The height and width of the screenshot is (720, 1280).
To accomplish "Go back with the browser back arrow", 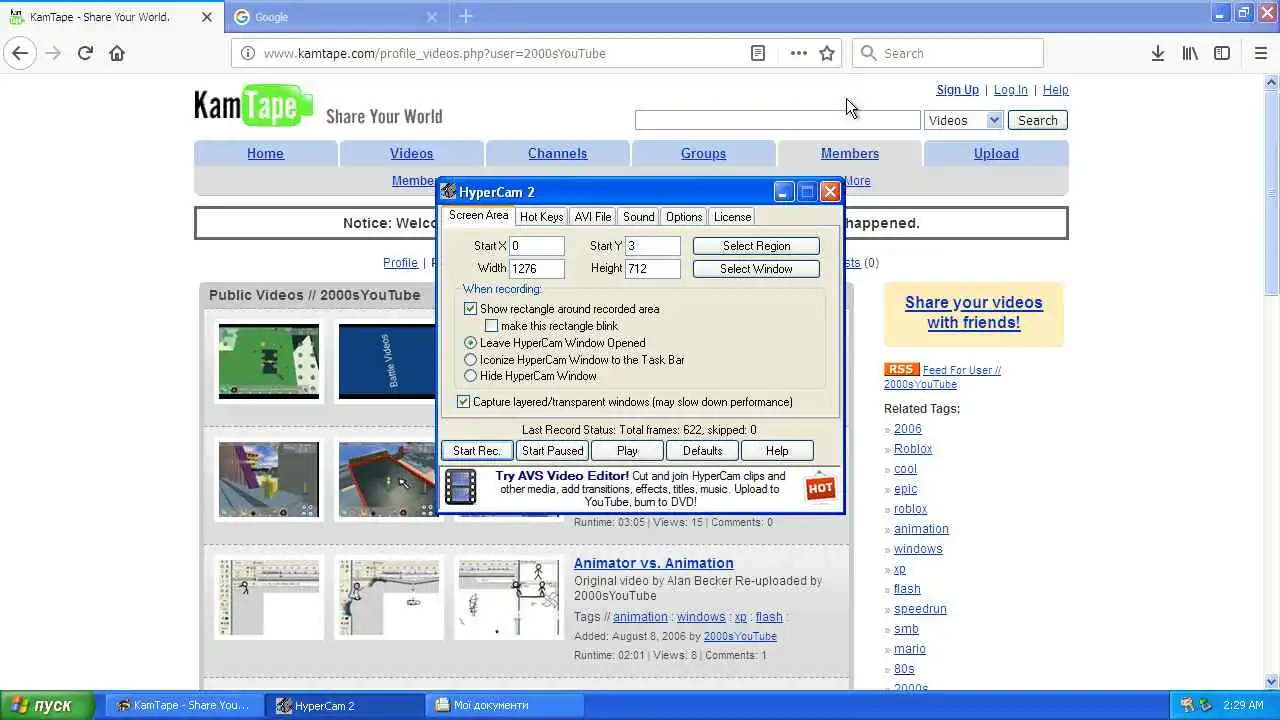I will [x=20, y=53].
